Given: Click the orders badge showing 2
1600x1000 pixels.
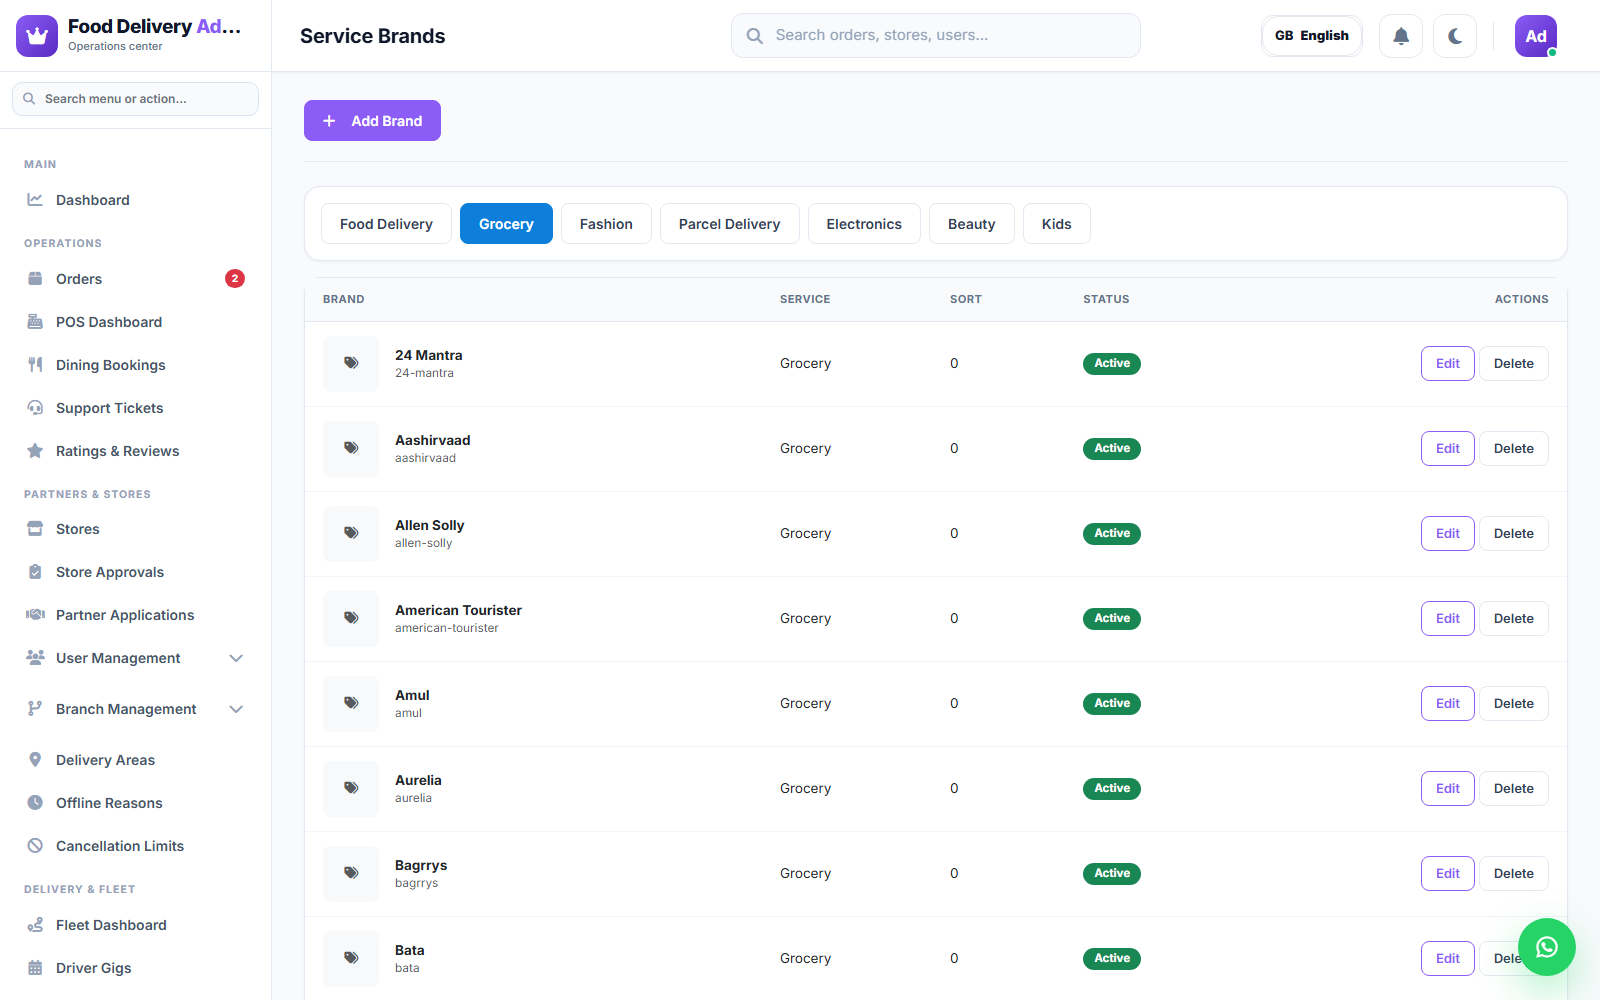Looking at the screenshot, I should (x=235, y=279).
